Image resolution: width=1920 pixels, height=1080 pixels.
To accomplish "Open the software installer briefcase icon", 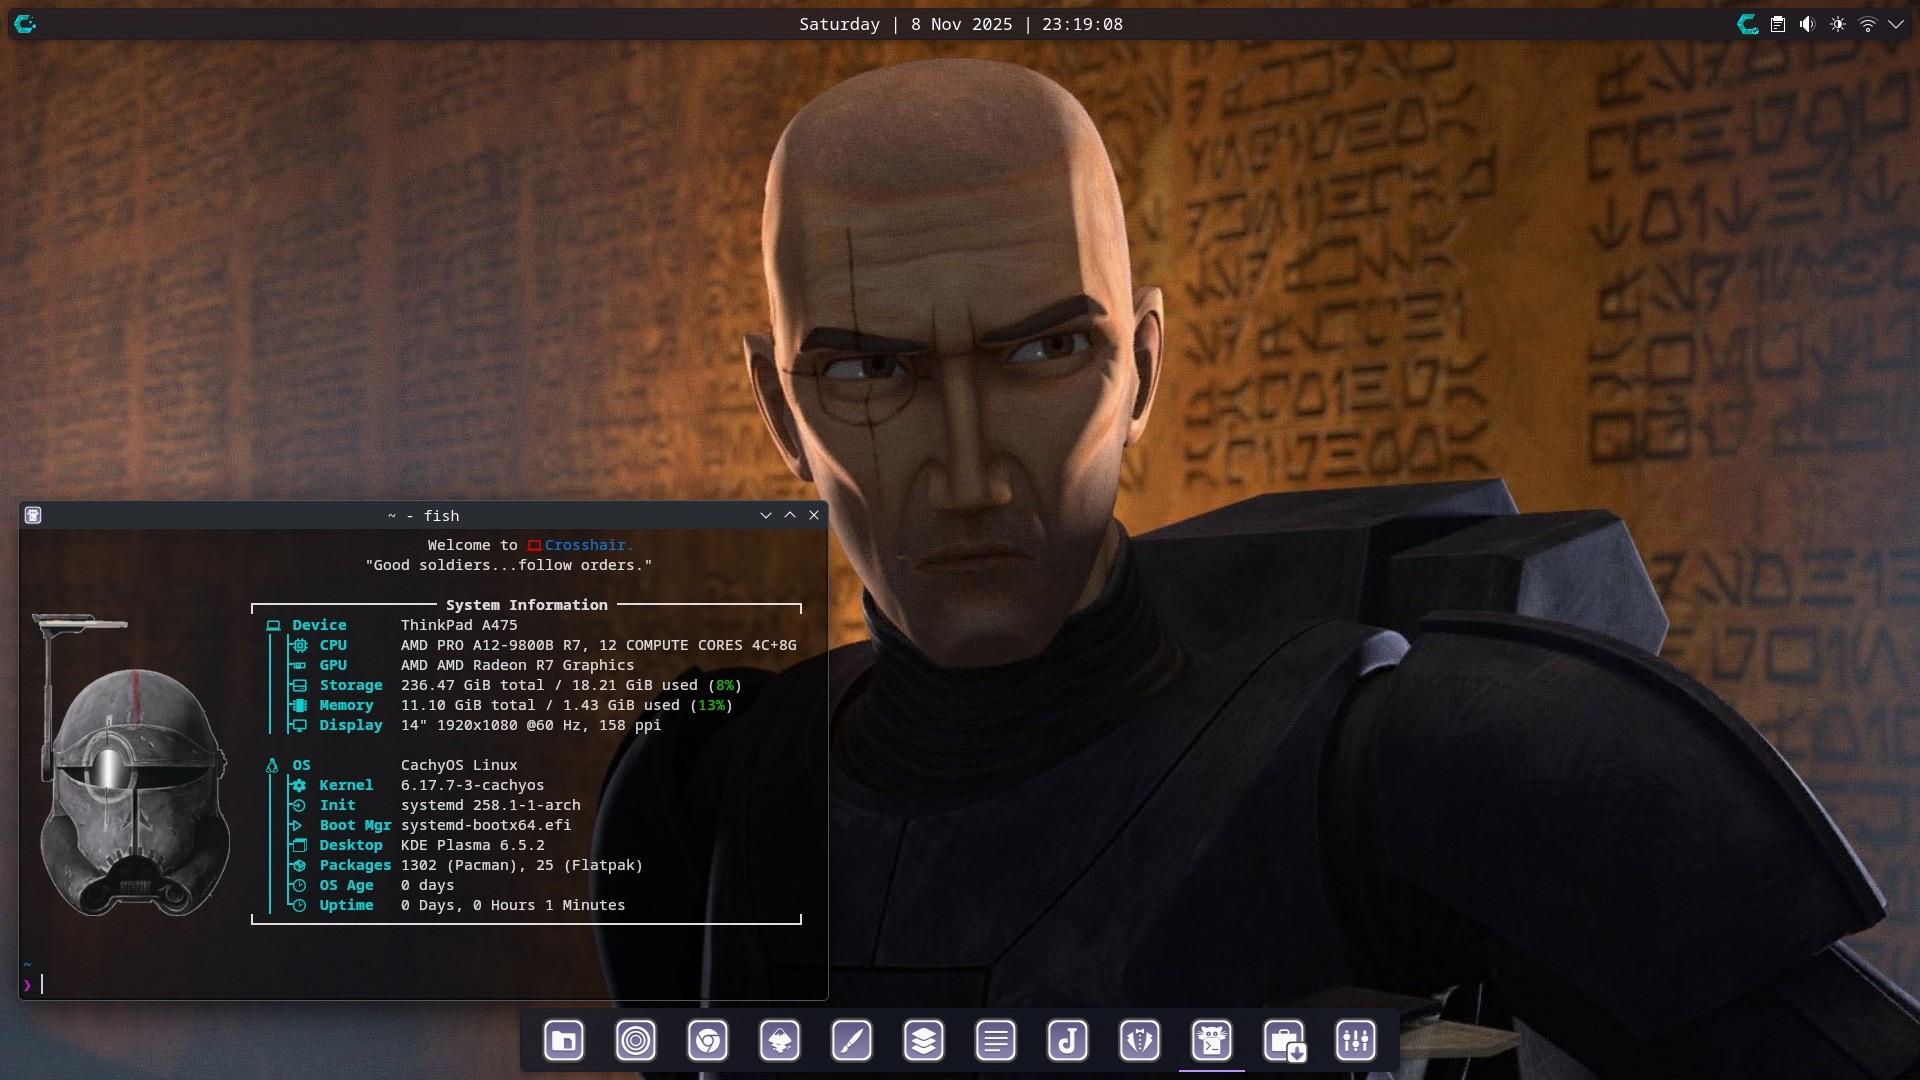I will [1284, 1041].
